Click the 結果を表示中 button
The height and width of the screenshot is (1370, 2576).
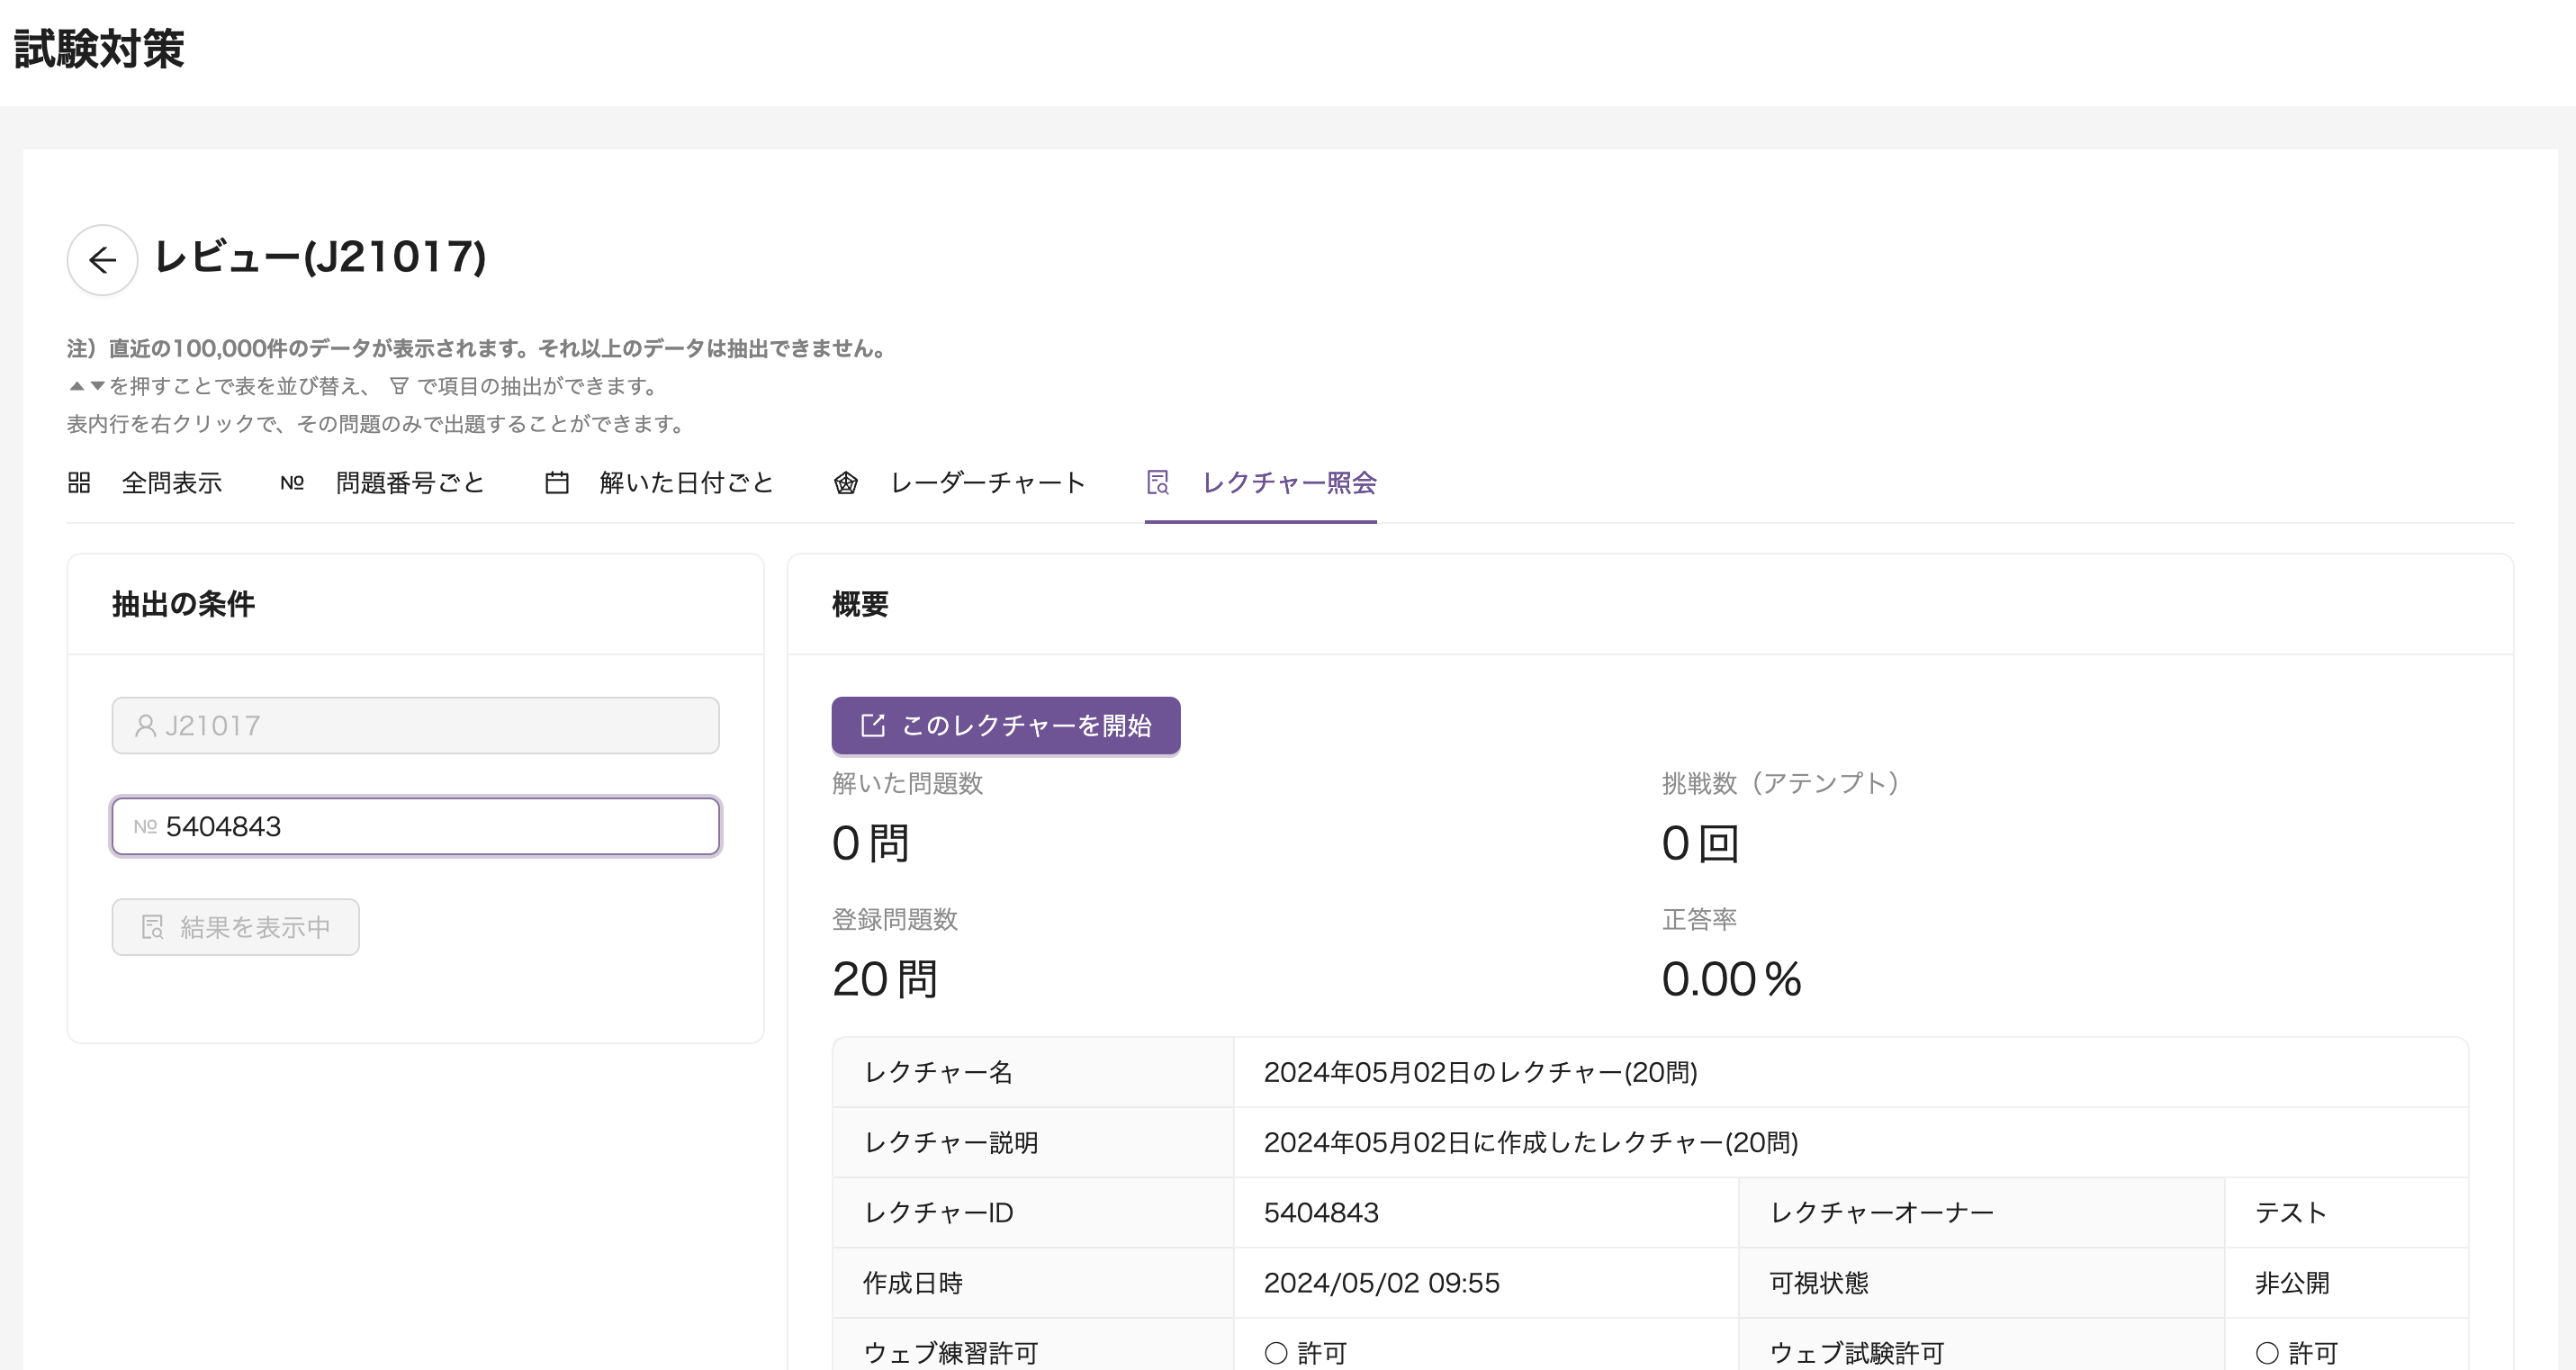235,927
